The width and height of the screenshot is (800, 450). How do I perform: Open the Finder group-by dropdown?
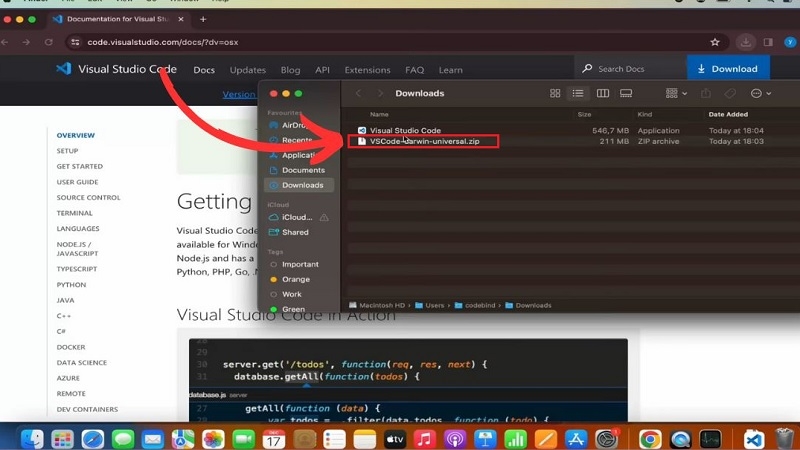coord(676,93)
